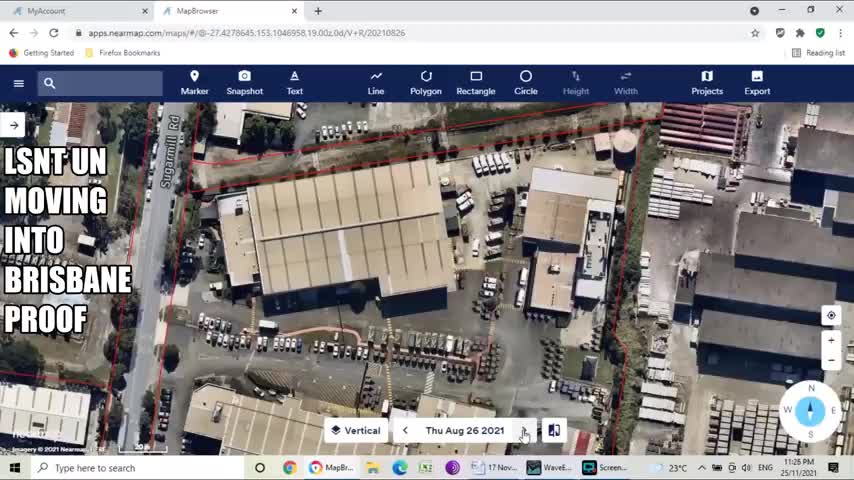Go to next survey date

coord(524,430)
